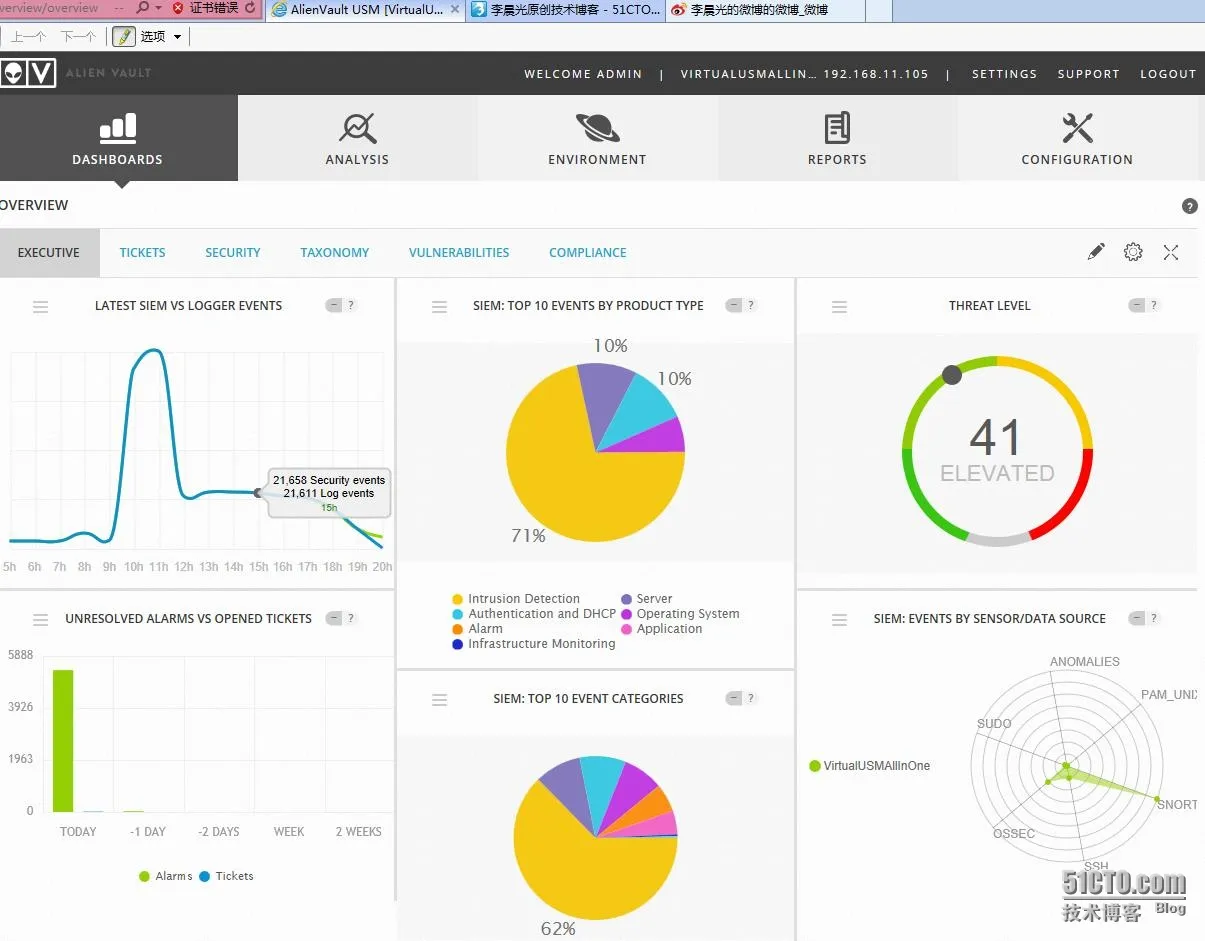Click VirtualUSMAllIn 192.168.11.105 host link
The image size is (1205, 941).
coord(804,74)
